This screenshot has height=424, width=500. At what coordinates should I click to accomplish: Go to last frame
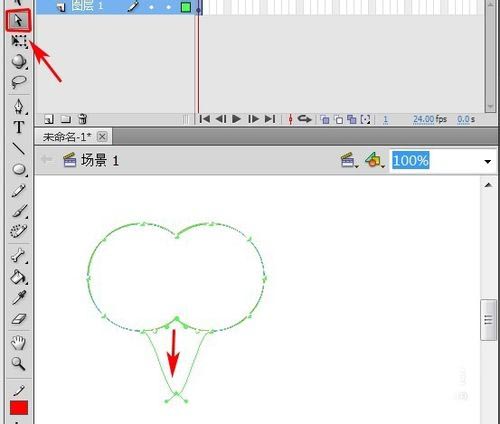(x=270, y=119)
